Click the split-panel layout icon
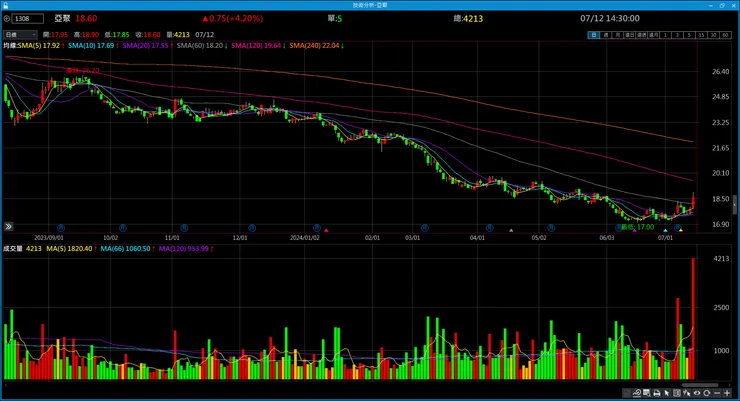Screen dimensions: 740x401 (x=677, y=393)
